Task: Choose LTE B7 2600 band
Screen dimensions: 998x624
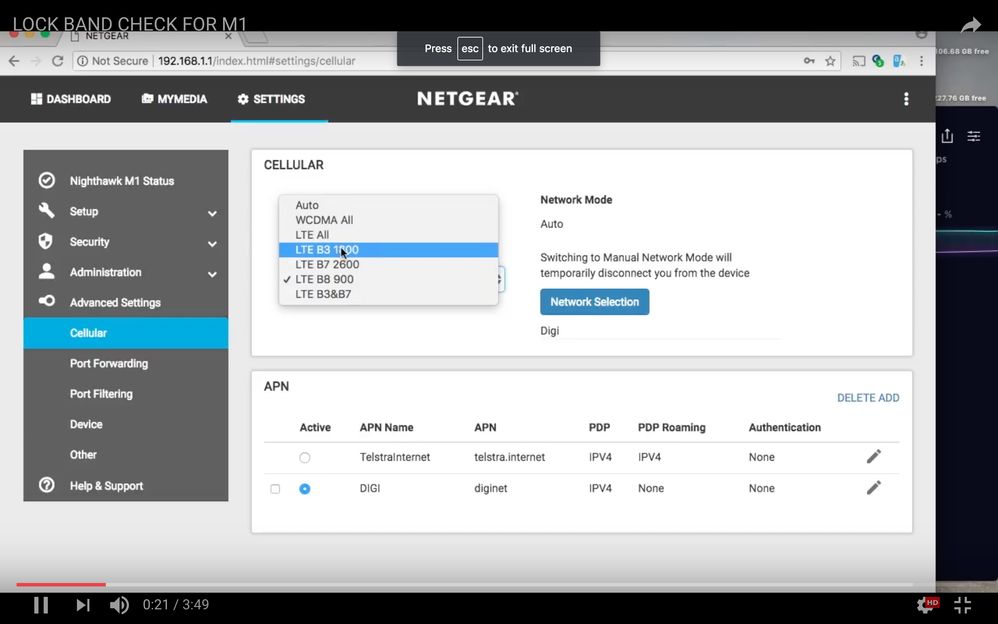Action: pos(388,264)
